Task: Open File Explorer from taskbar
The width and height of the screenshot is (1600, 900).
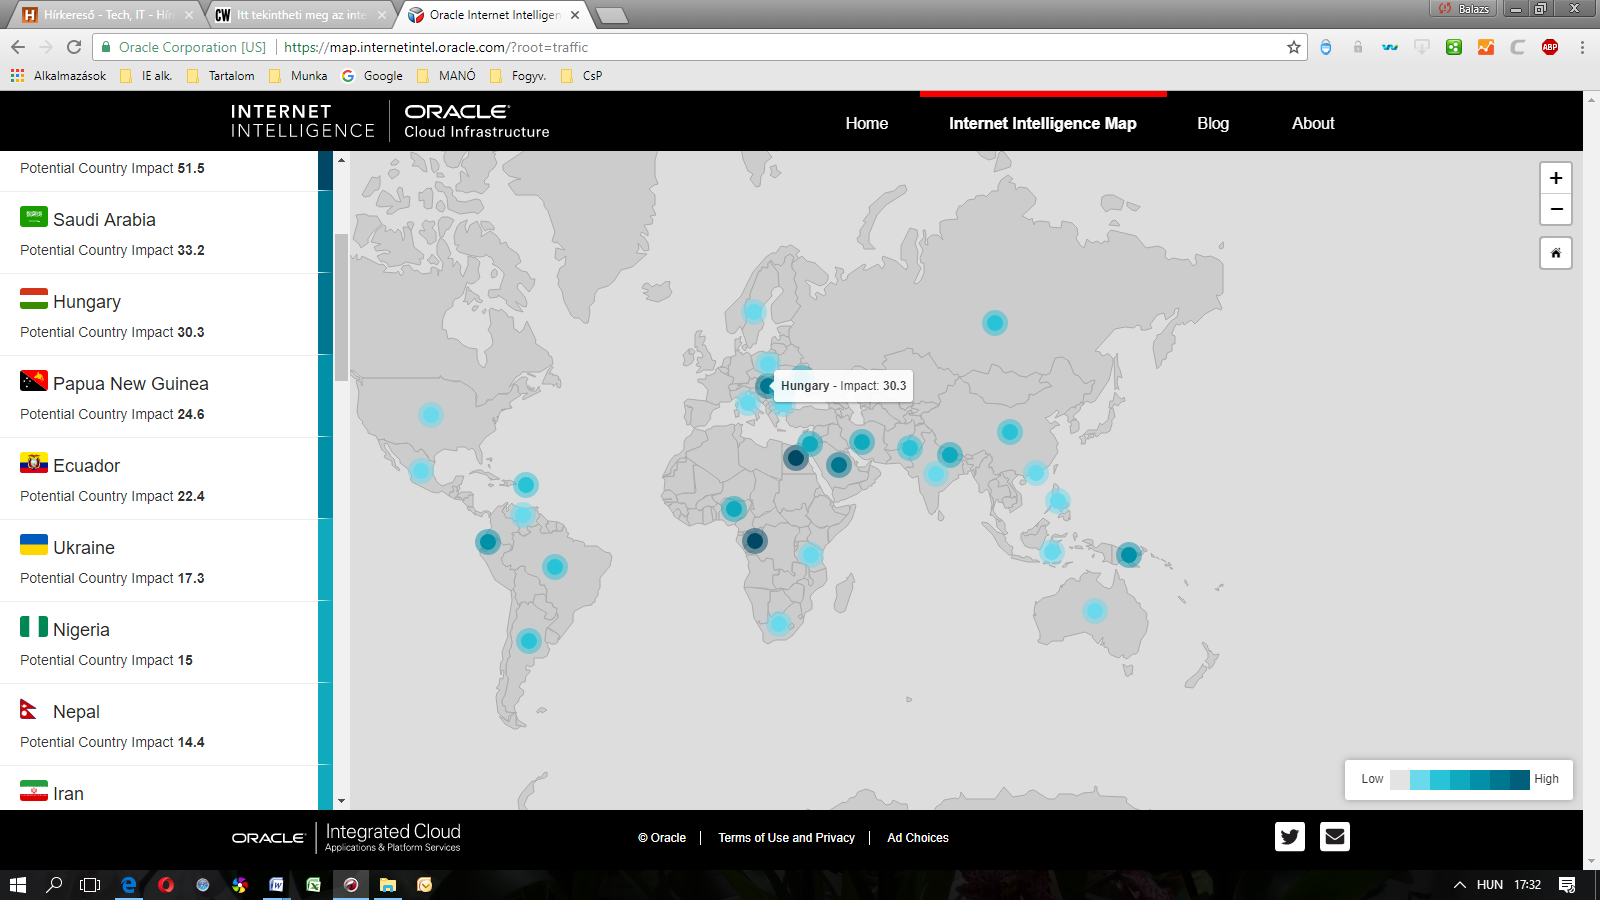Action: (388, 884)
